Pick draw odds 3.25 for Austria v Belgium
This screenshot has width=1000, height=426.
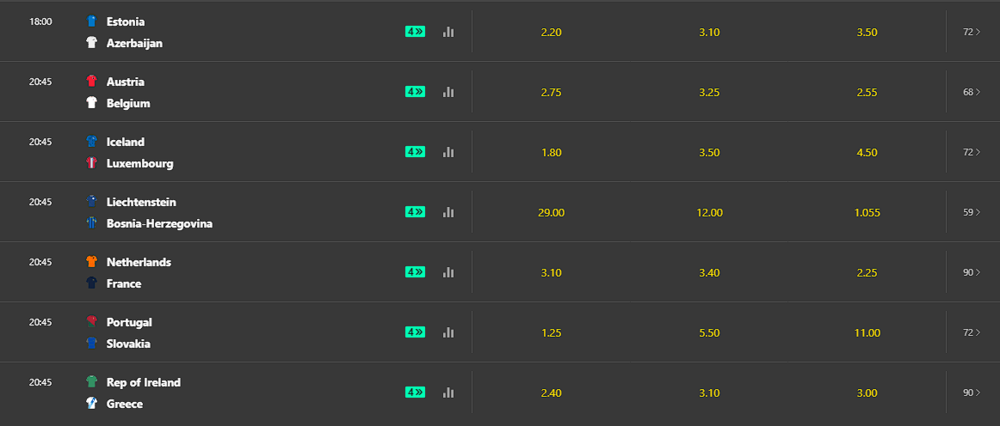[x=710, y=92]
